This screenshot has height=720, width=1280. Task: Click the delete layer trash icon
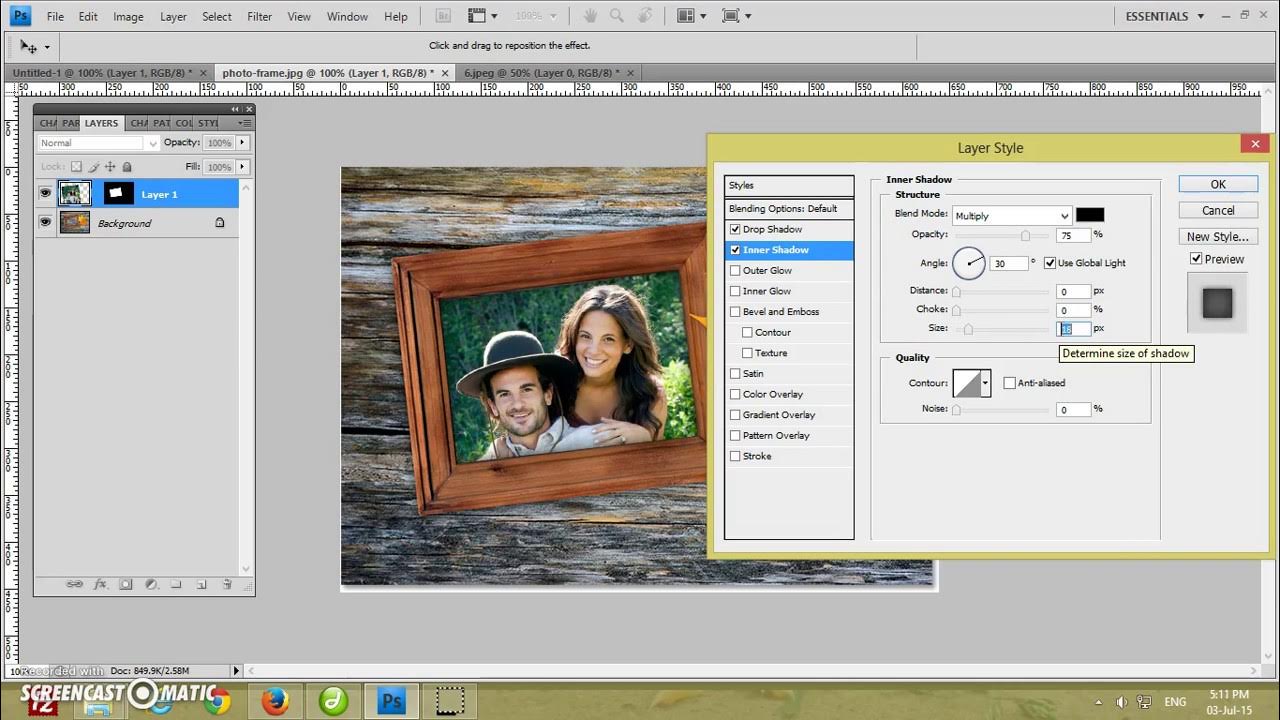pos(227,584)
